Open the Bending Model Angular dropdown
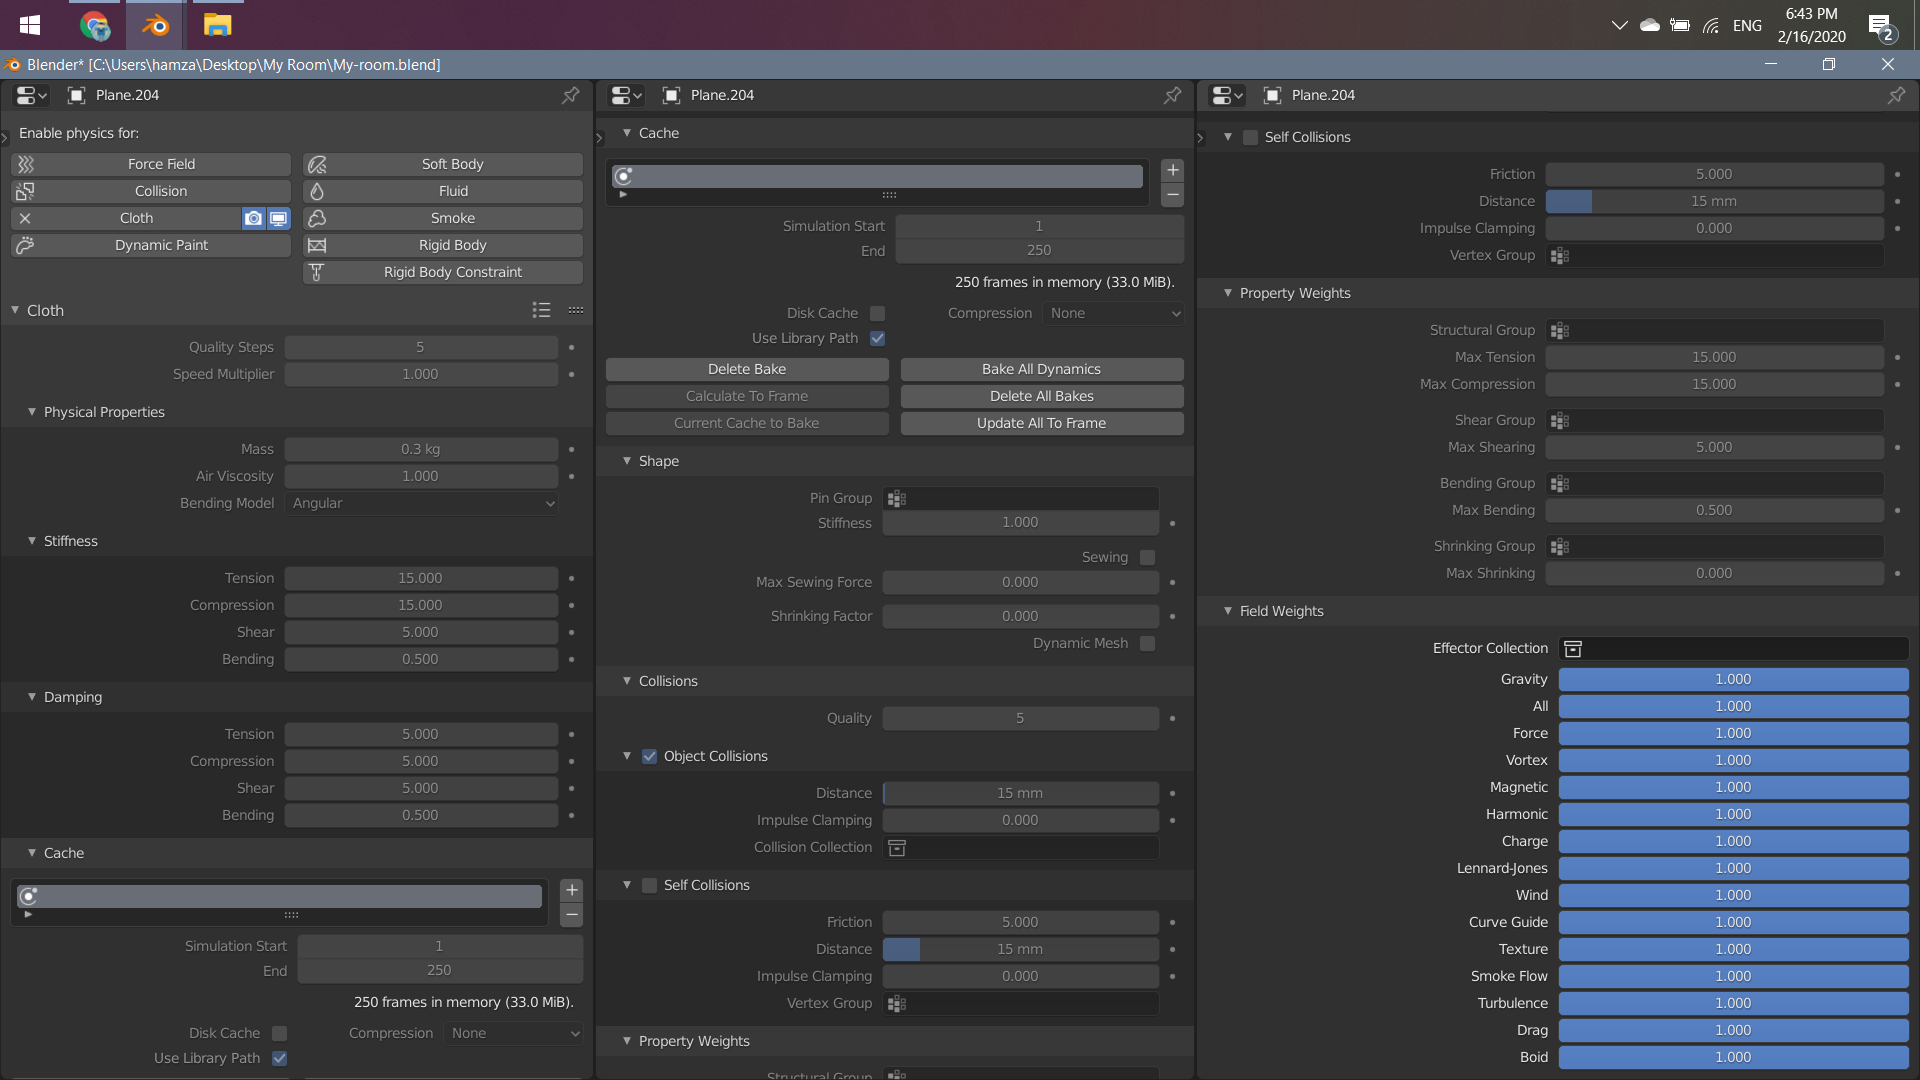The width and height of the screenshot is (1920, 1080). coord(421,503)
